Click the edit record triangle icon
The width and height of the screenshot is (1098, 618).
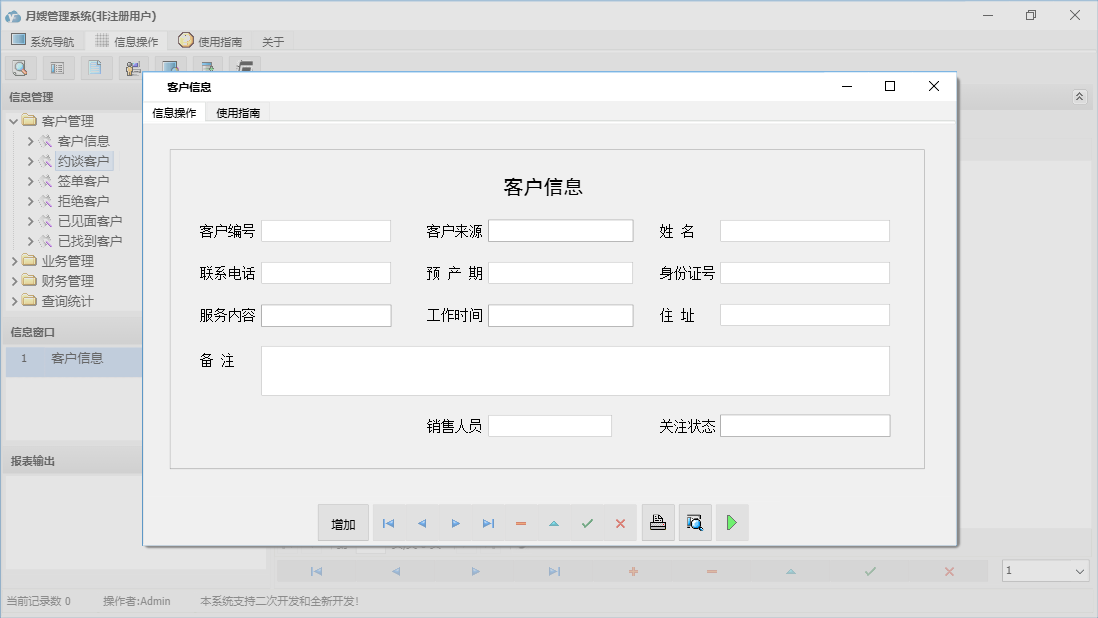pyautogui.click(x=554, y=522)
